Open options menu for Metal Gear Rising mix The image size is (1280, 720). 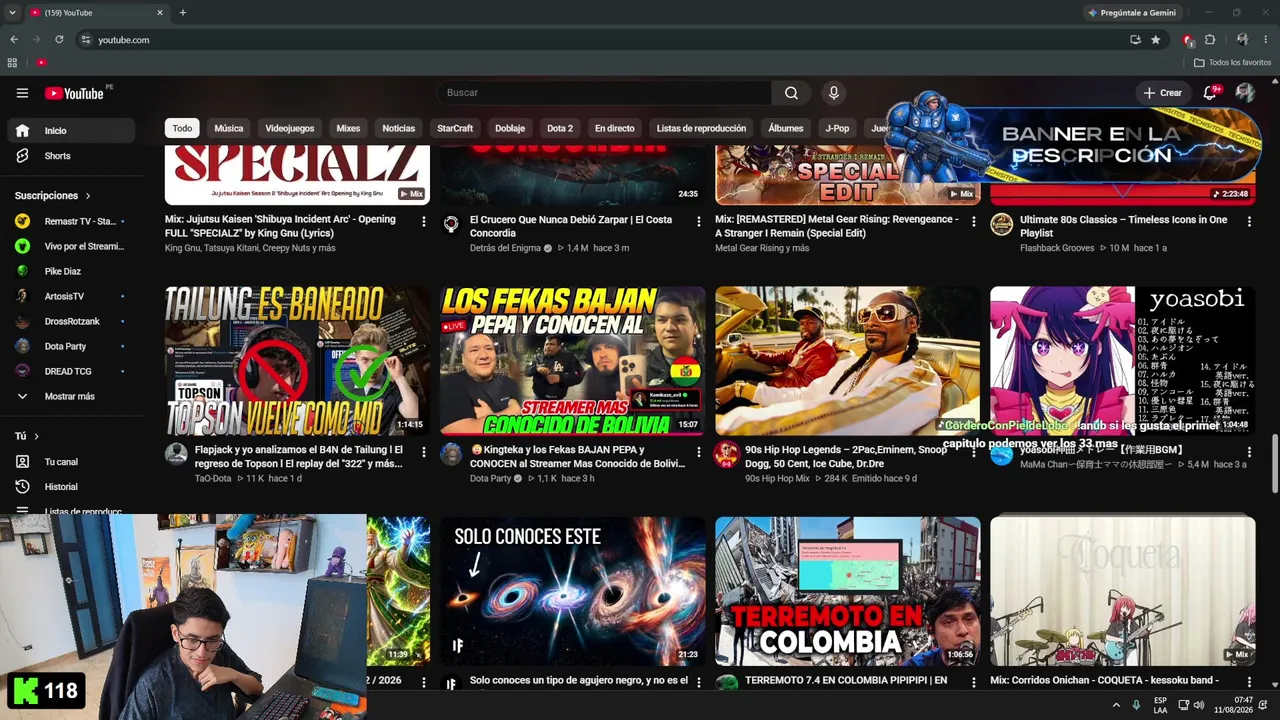click(x=974, y=221)
